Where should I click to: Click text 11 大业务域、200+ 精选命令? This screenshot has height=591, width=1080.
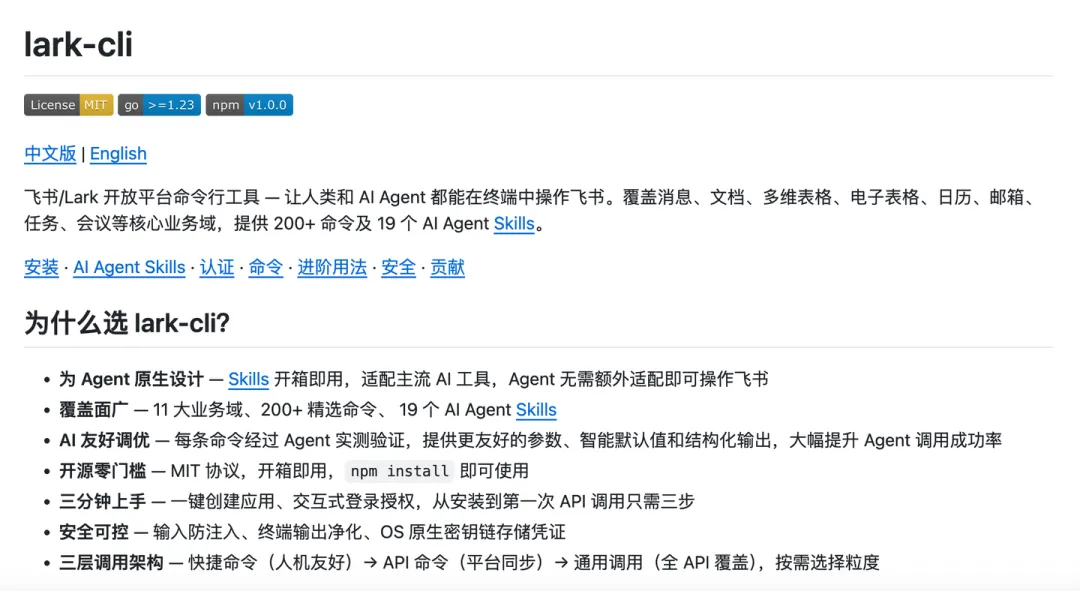264,410
